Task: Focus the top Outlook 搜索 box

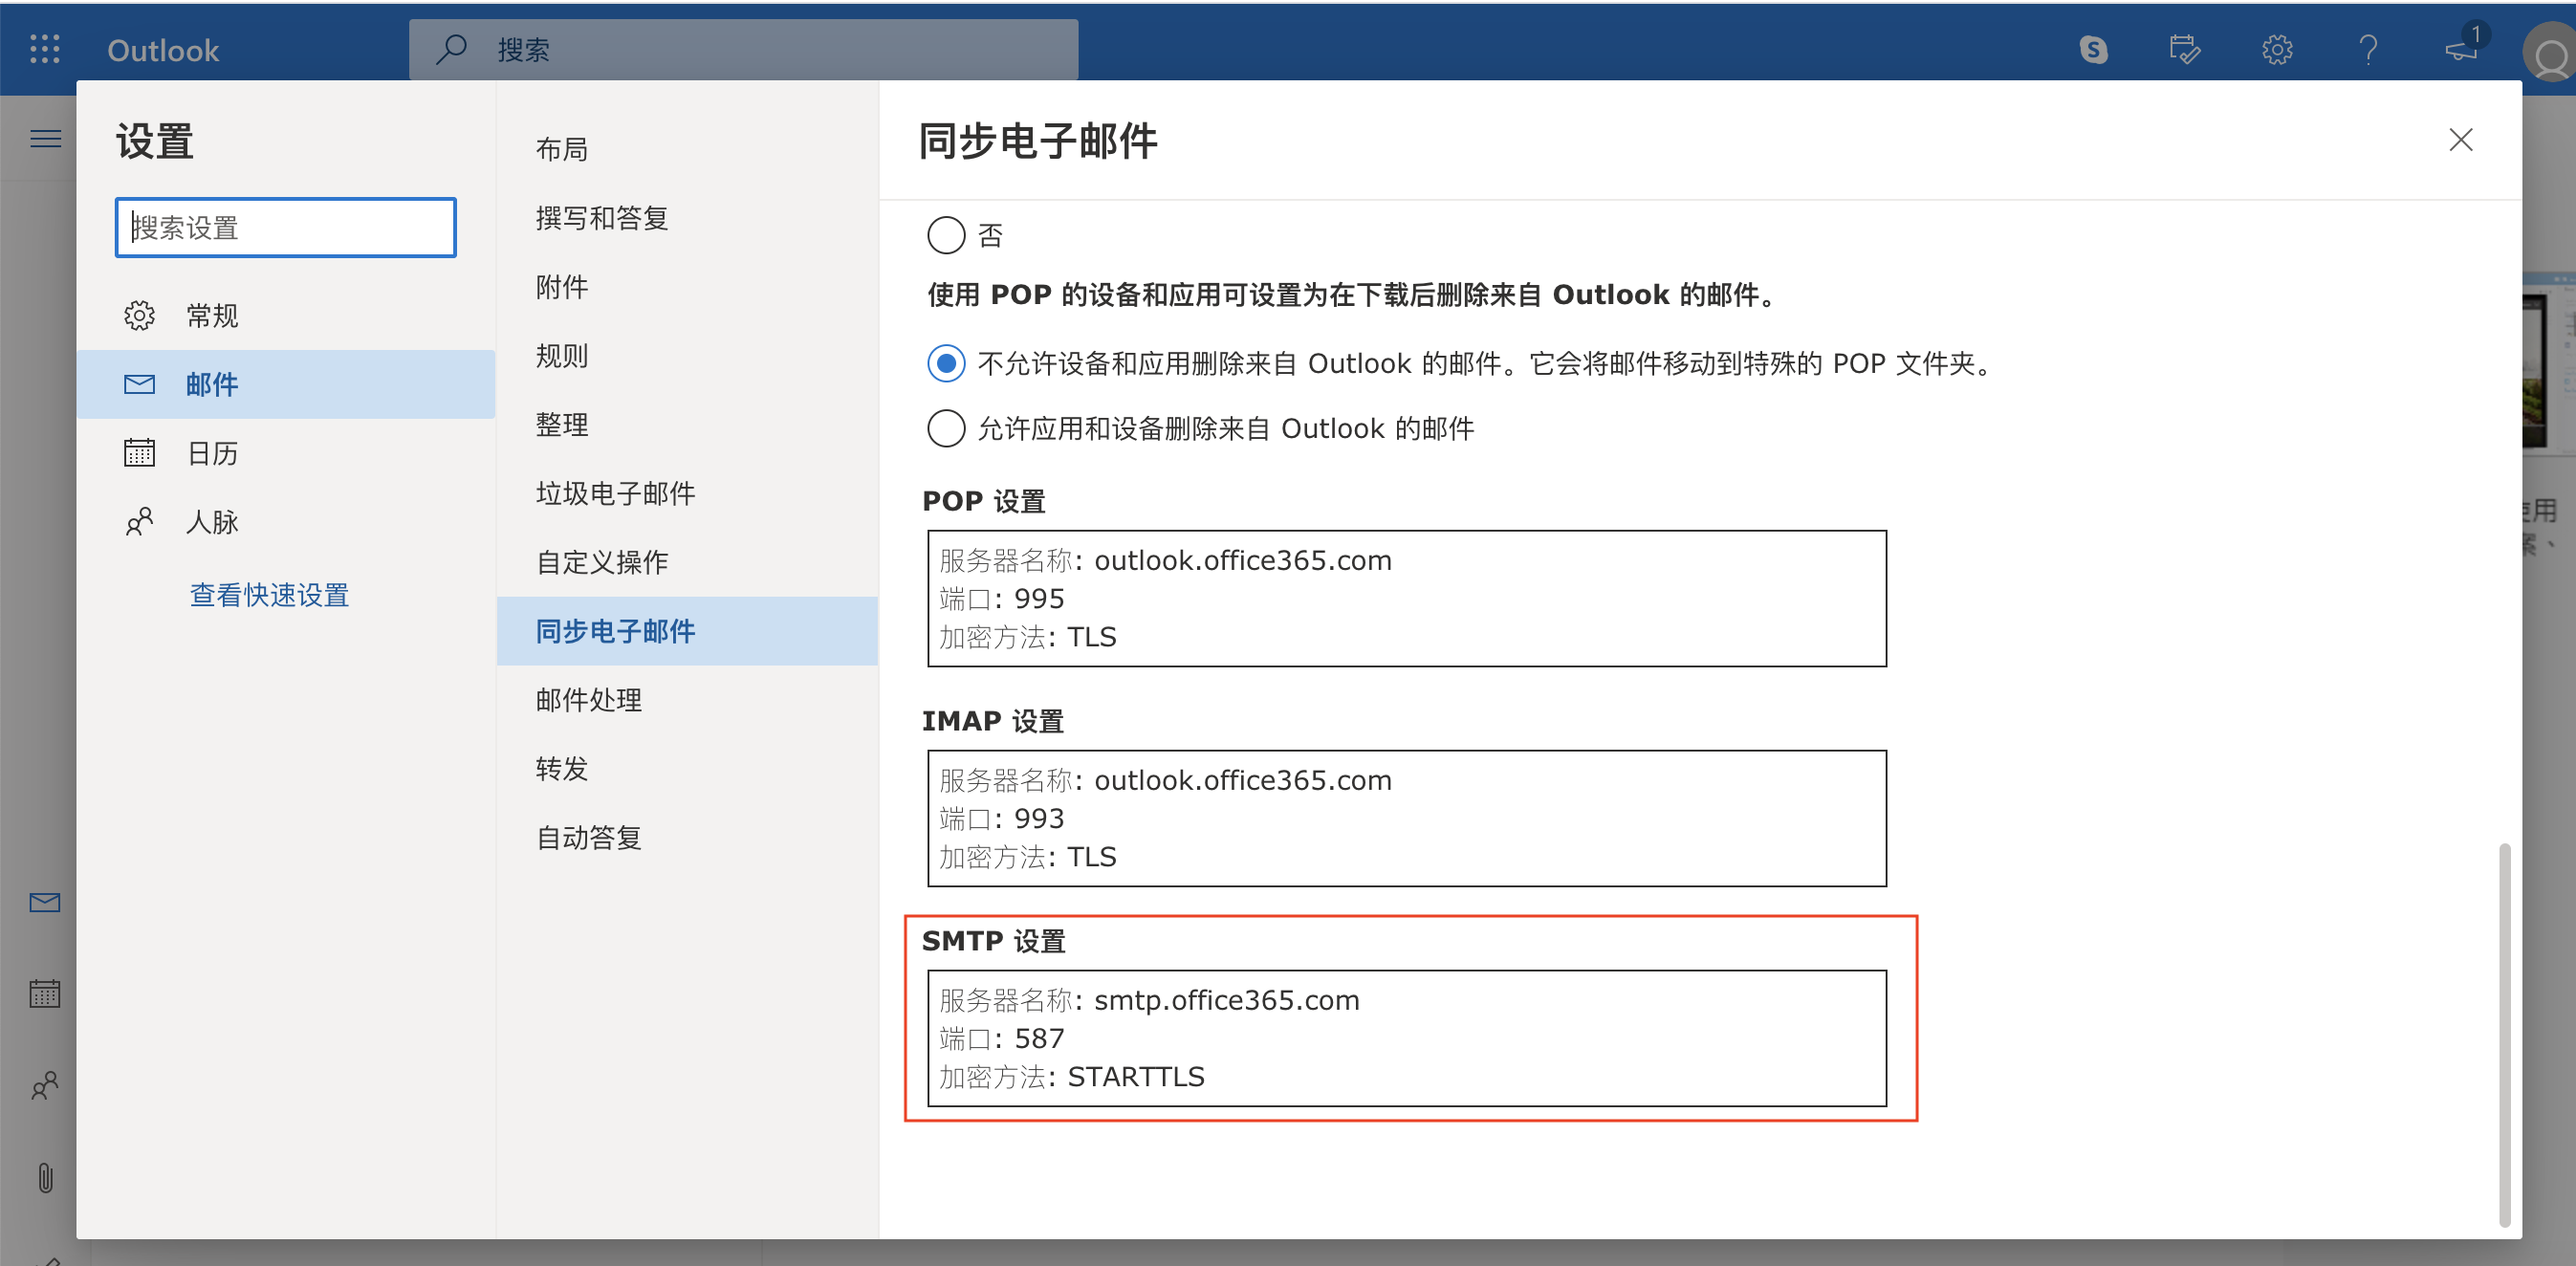Action: pyautogui.click(x=744, y=49)
